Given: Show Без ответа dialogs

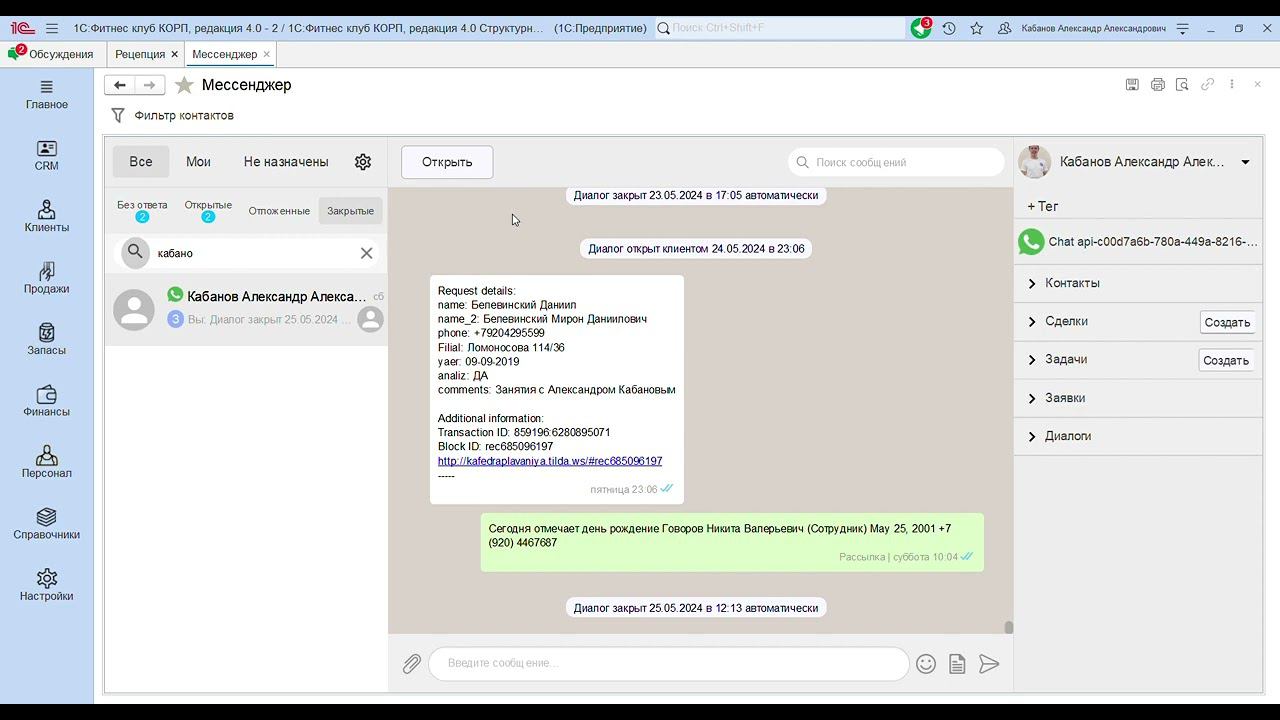Looking at the screenshot, I should pyautogui.click(x=142, y=210).
